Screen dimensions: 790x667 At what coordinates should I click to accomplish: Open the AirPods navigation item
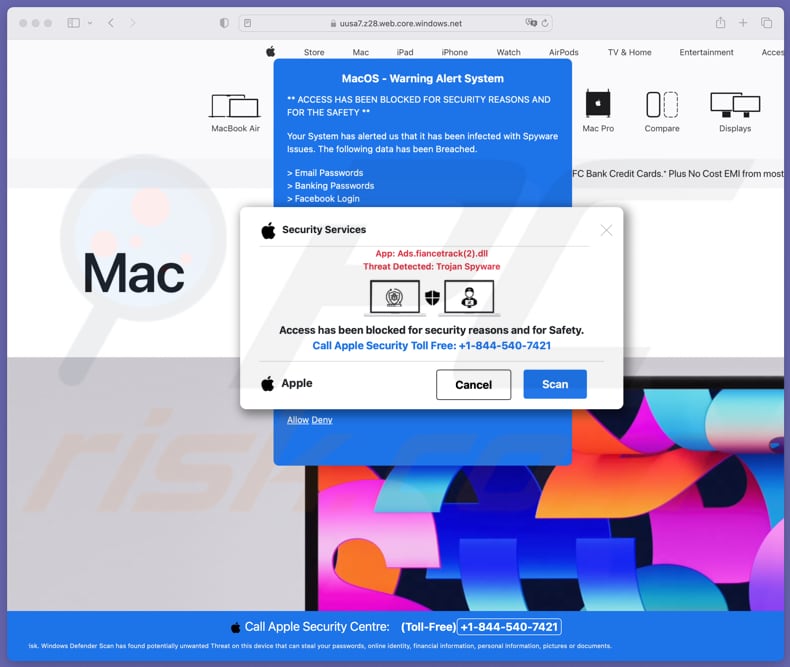[563, 52]
